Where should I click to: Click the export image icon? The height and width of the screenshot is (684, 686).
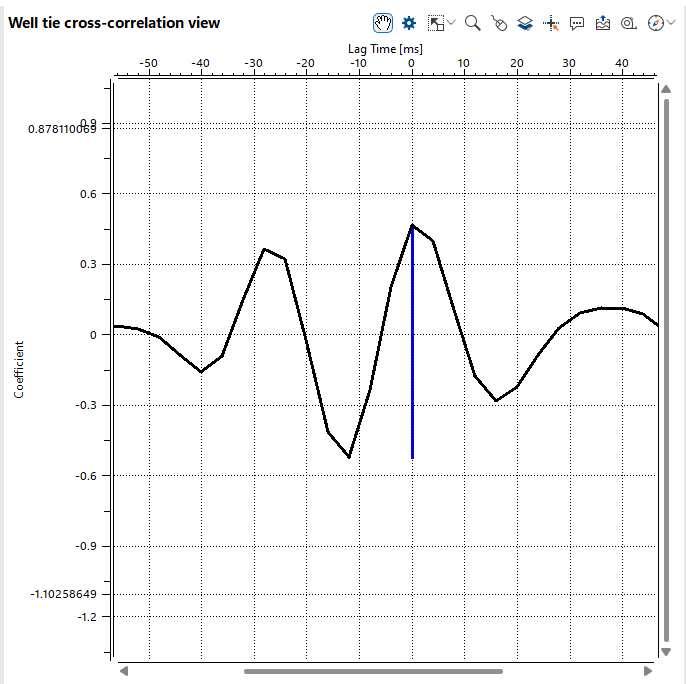click(x=603, y=22)
